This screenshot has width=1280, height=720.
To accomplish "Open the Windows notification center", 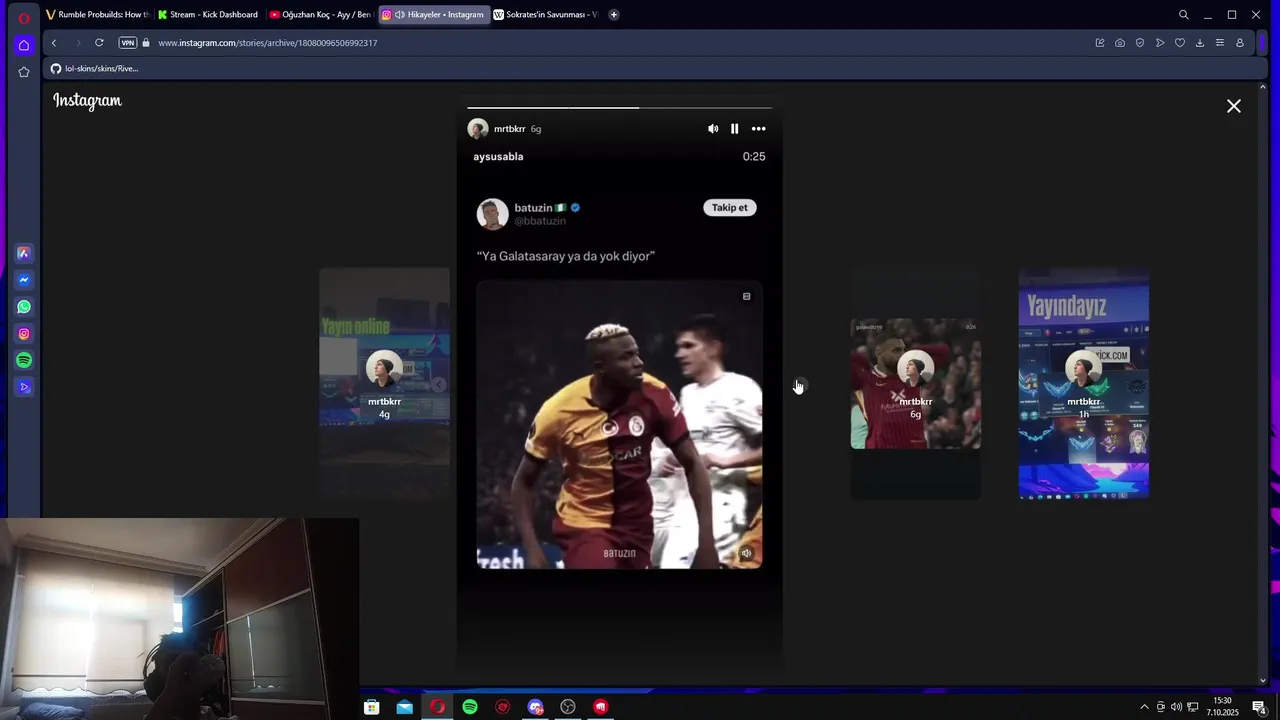I will pyautogui.click(x=1260, y=707).
